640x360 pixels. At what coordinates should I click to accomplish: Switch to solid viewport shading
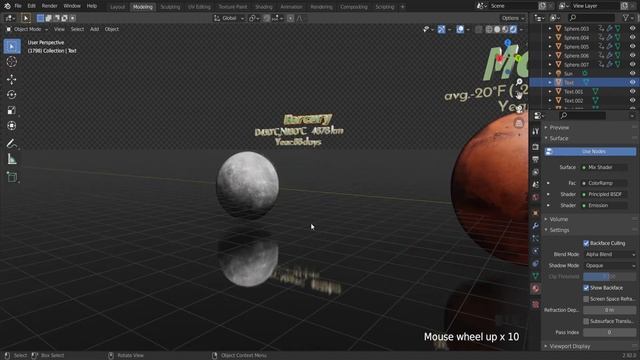click(x=497, y=29)
